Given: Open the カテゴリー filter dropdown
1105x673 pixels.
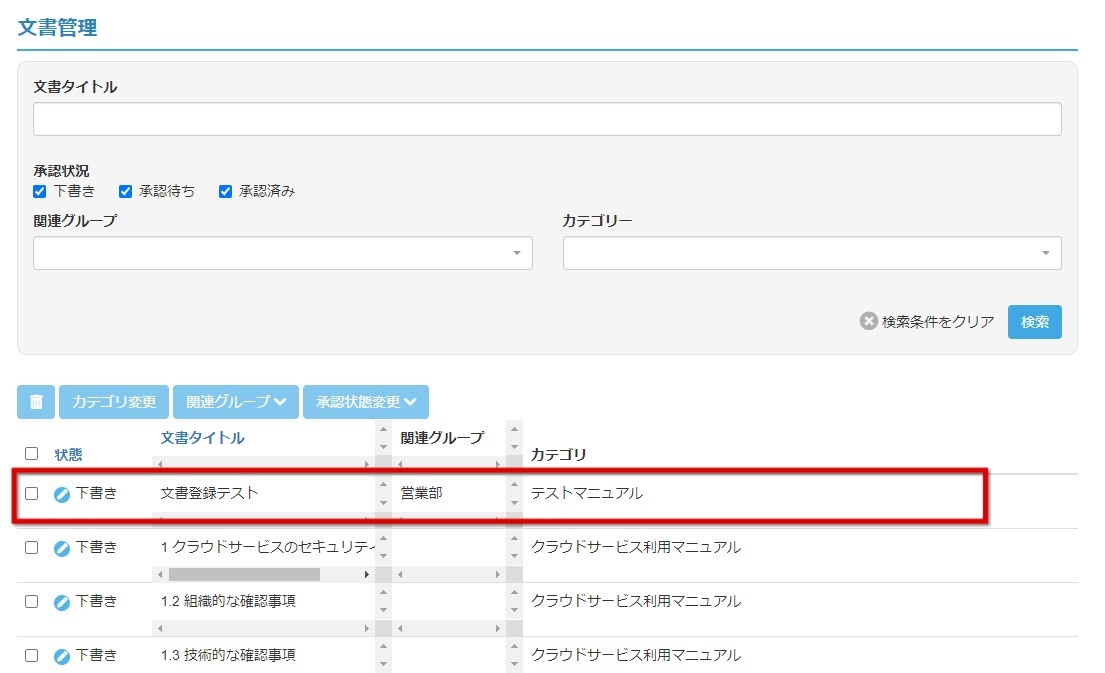Looking at the screenshot, I should tap(812, 253).
